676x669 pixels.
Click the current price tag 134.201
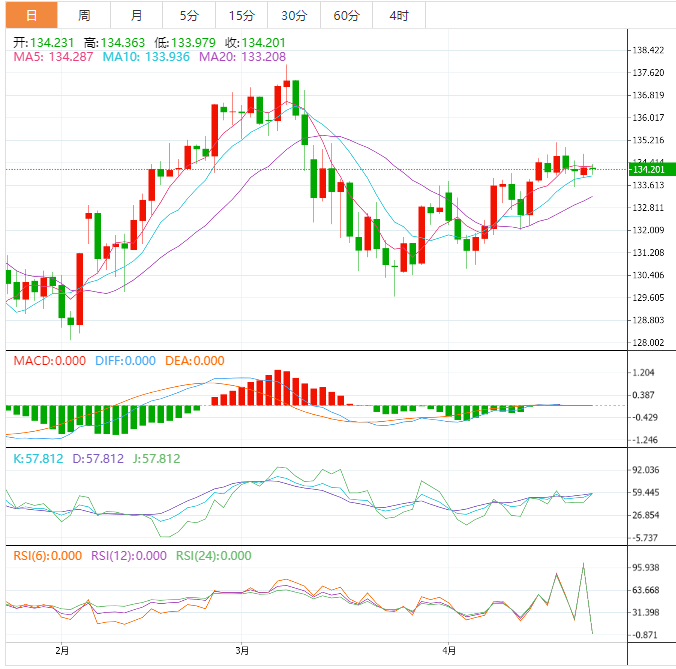click(x=649, y=169)
